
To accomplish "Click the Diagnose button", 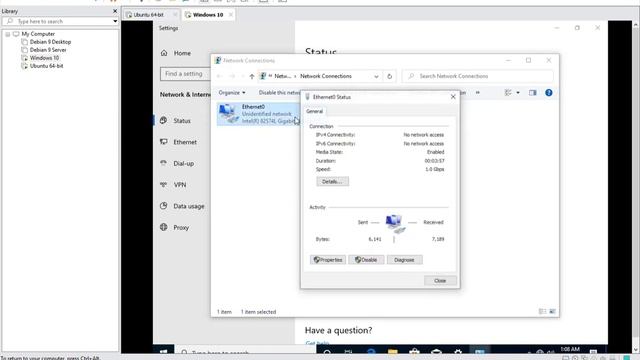I will coord(404,260).
